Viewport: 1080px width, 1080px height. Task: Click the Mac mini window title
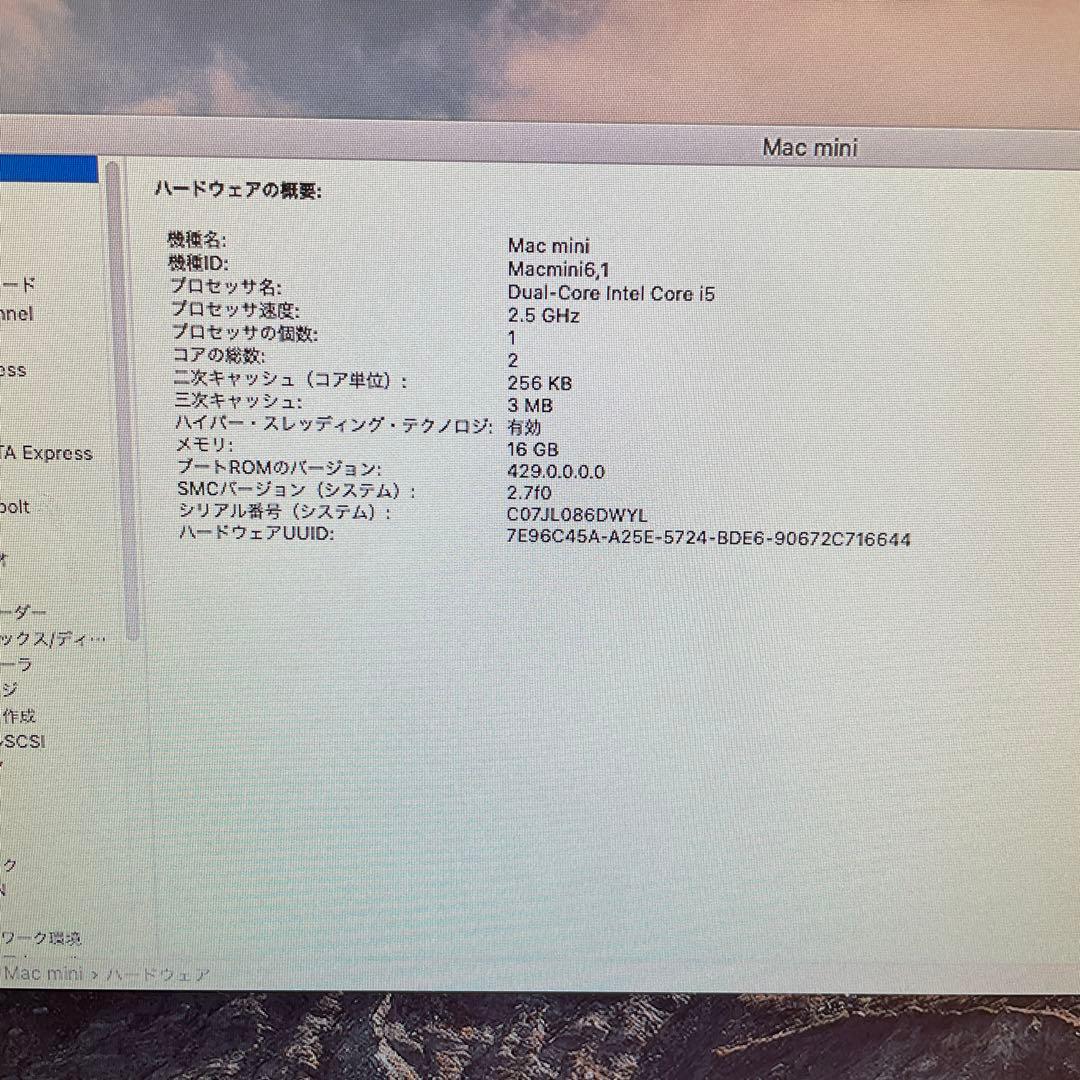coord(810,147)
